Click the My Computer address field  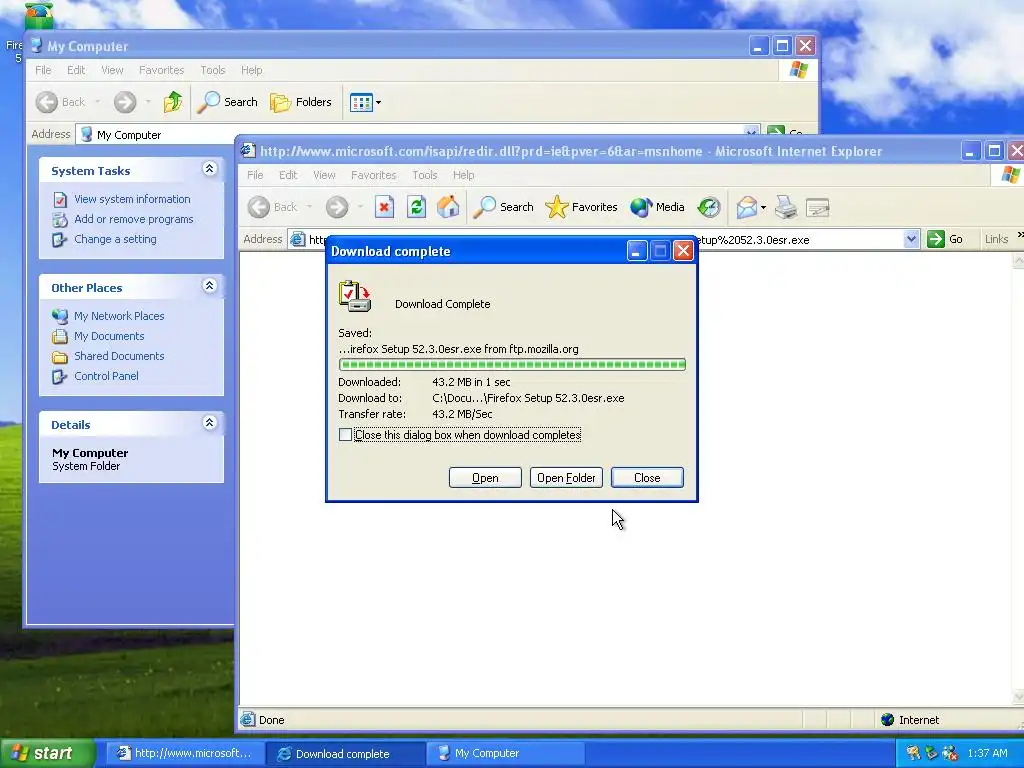(x=418, y=135)
